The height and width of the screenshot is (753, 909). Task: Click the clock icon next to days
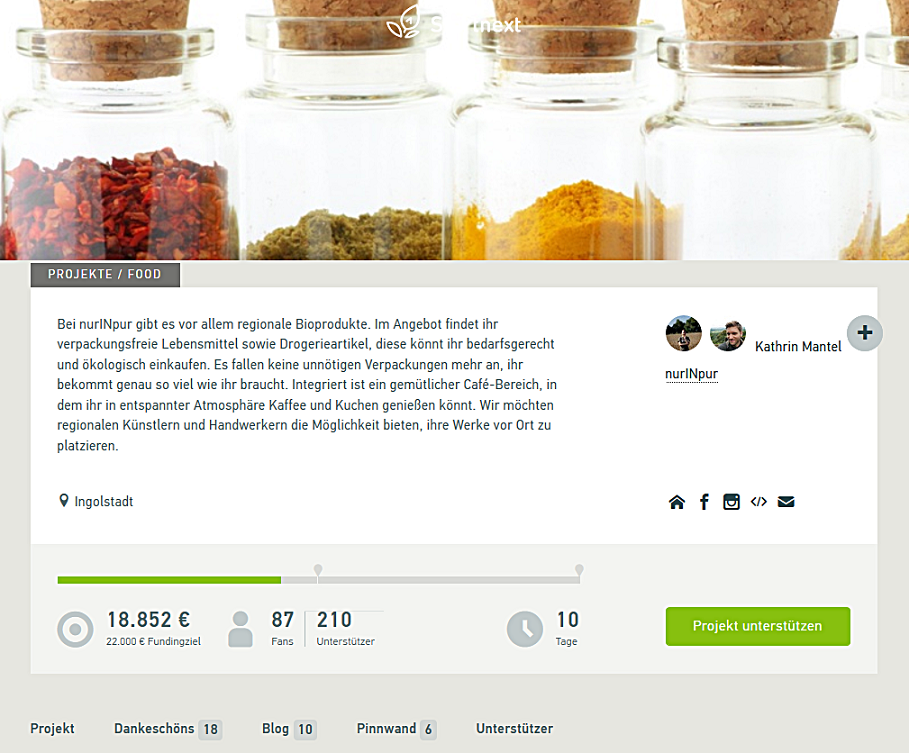(x=525, y=629)
